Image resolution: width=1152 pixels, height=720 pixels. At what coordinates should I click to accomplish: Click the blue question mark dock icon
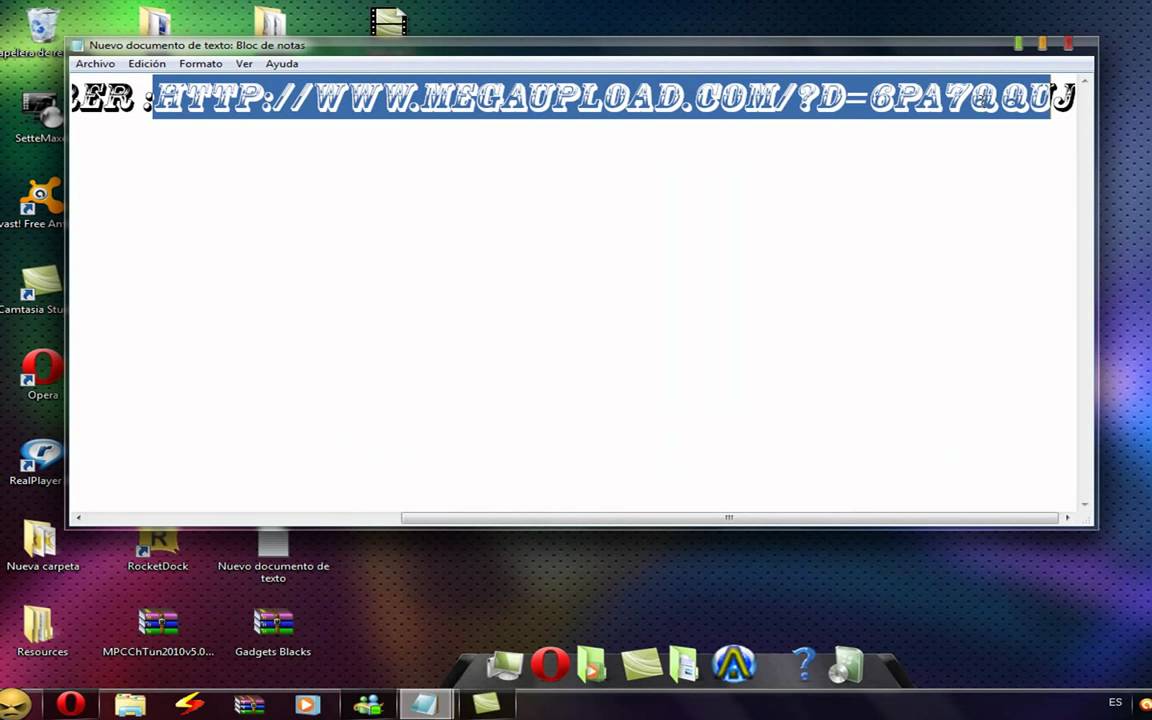point(804,664)
